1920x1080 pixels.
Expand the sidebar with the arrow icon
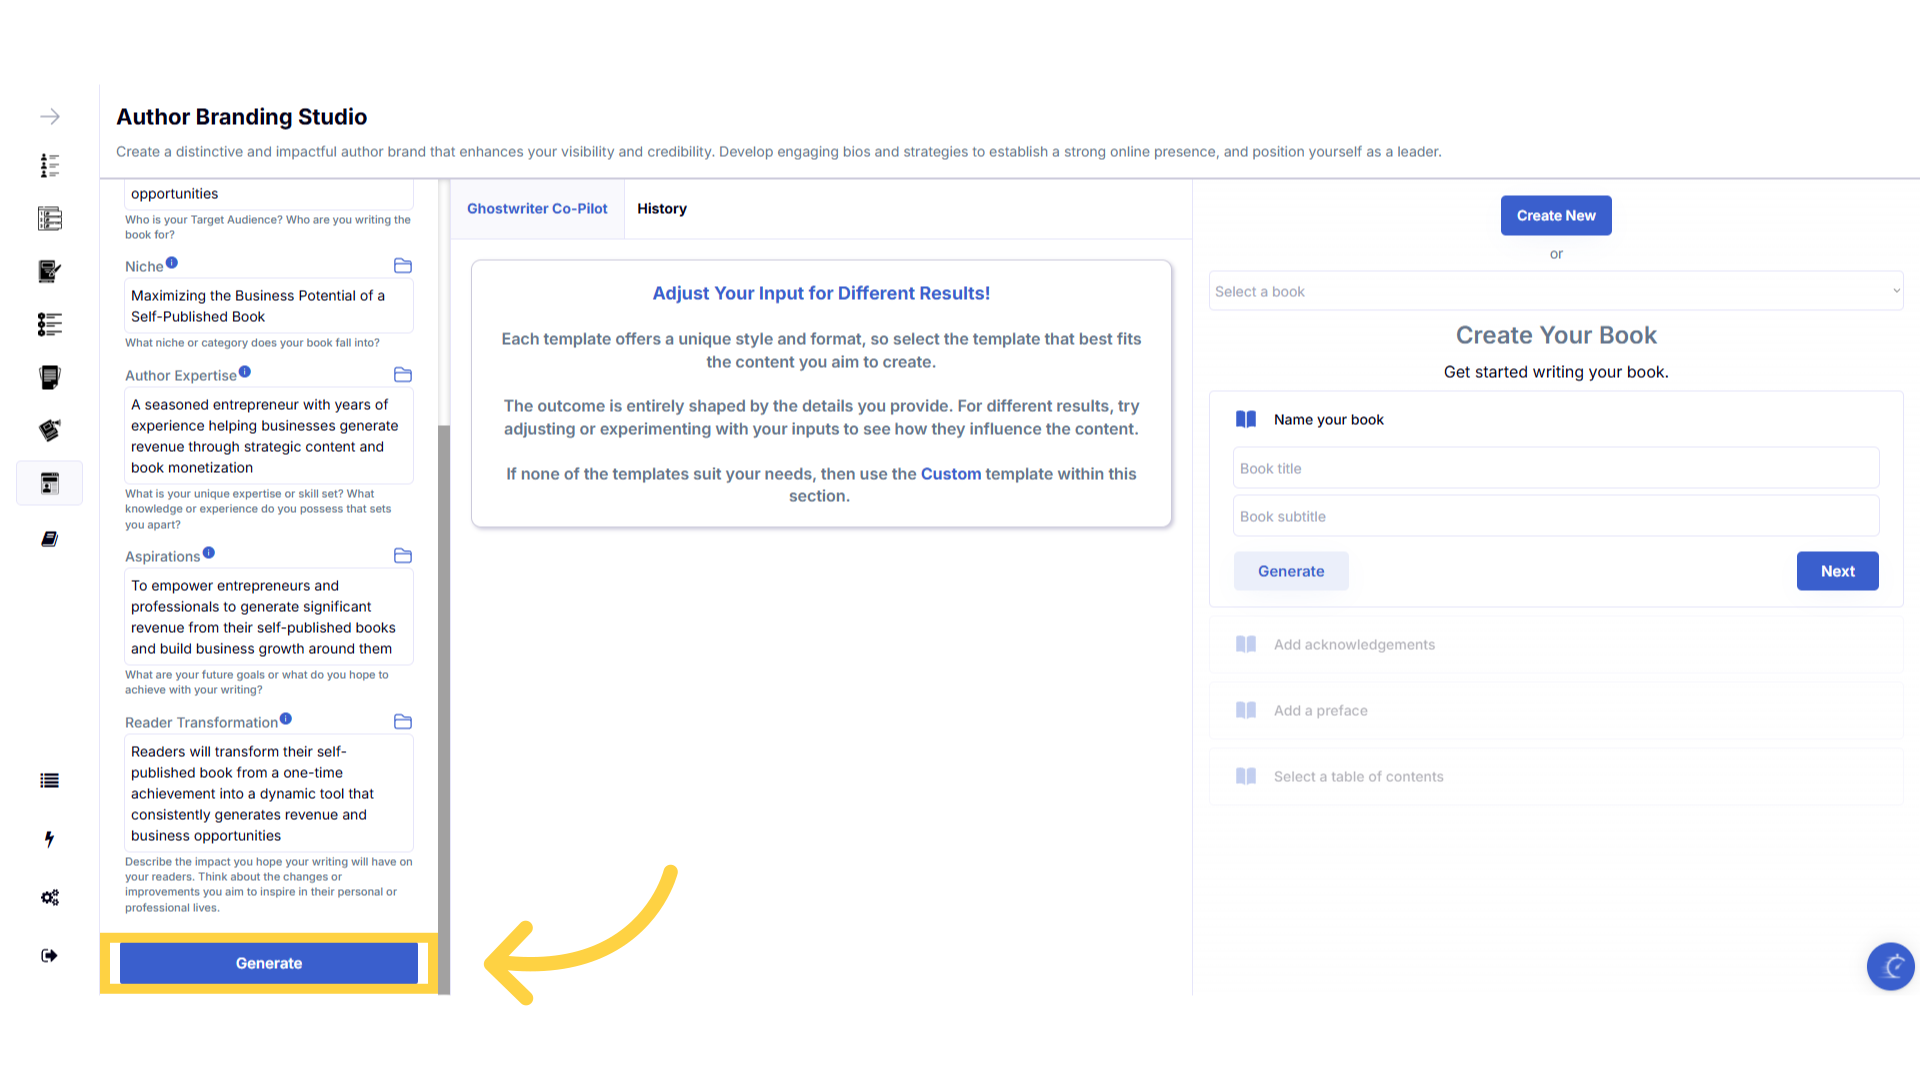point(50,117)
